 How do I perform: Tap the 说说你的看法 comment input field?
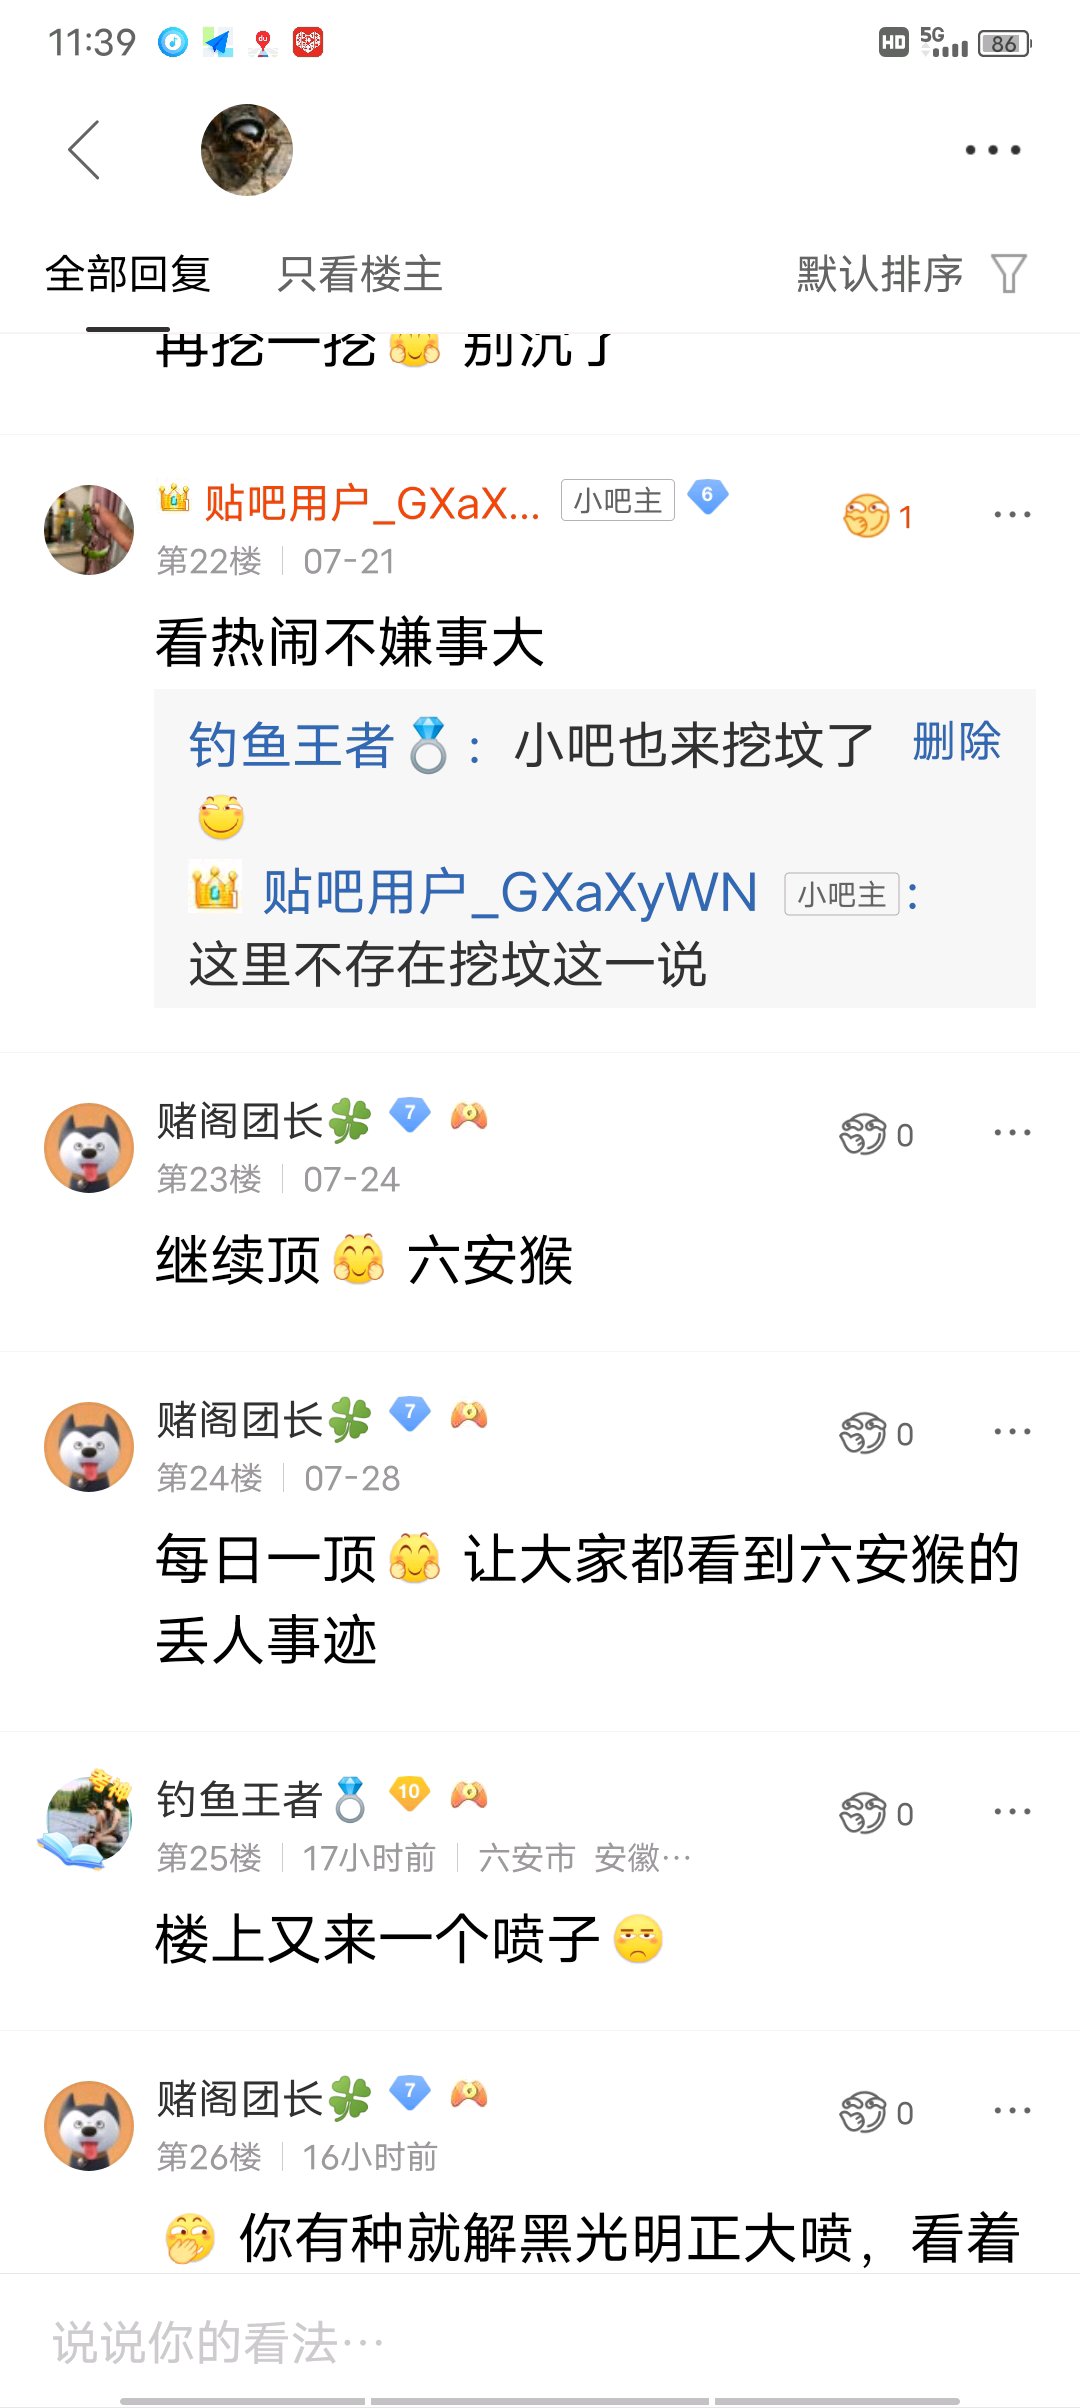[x=540, y=2342]
